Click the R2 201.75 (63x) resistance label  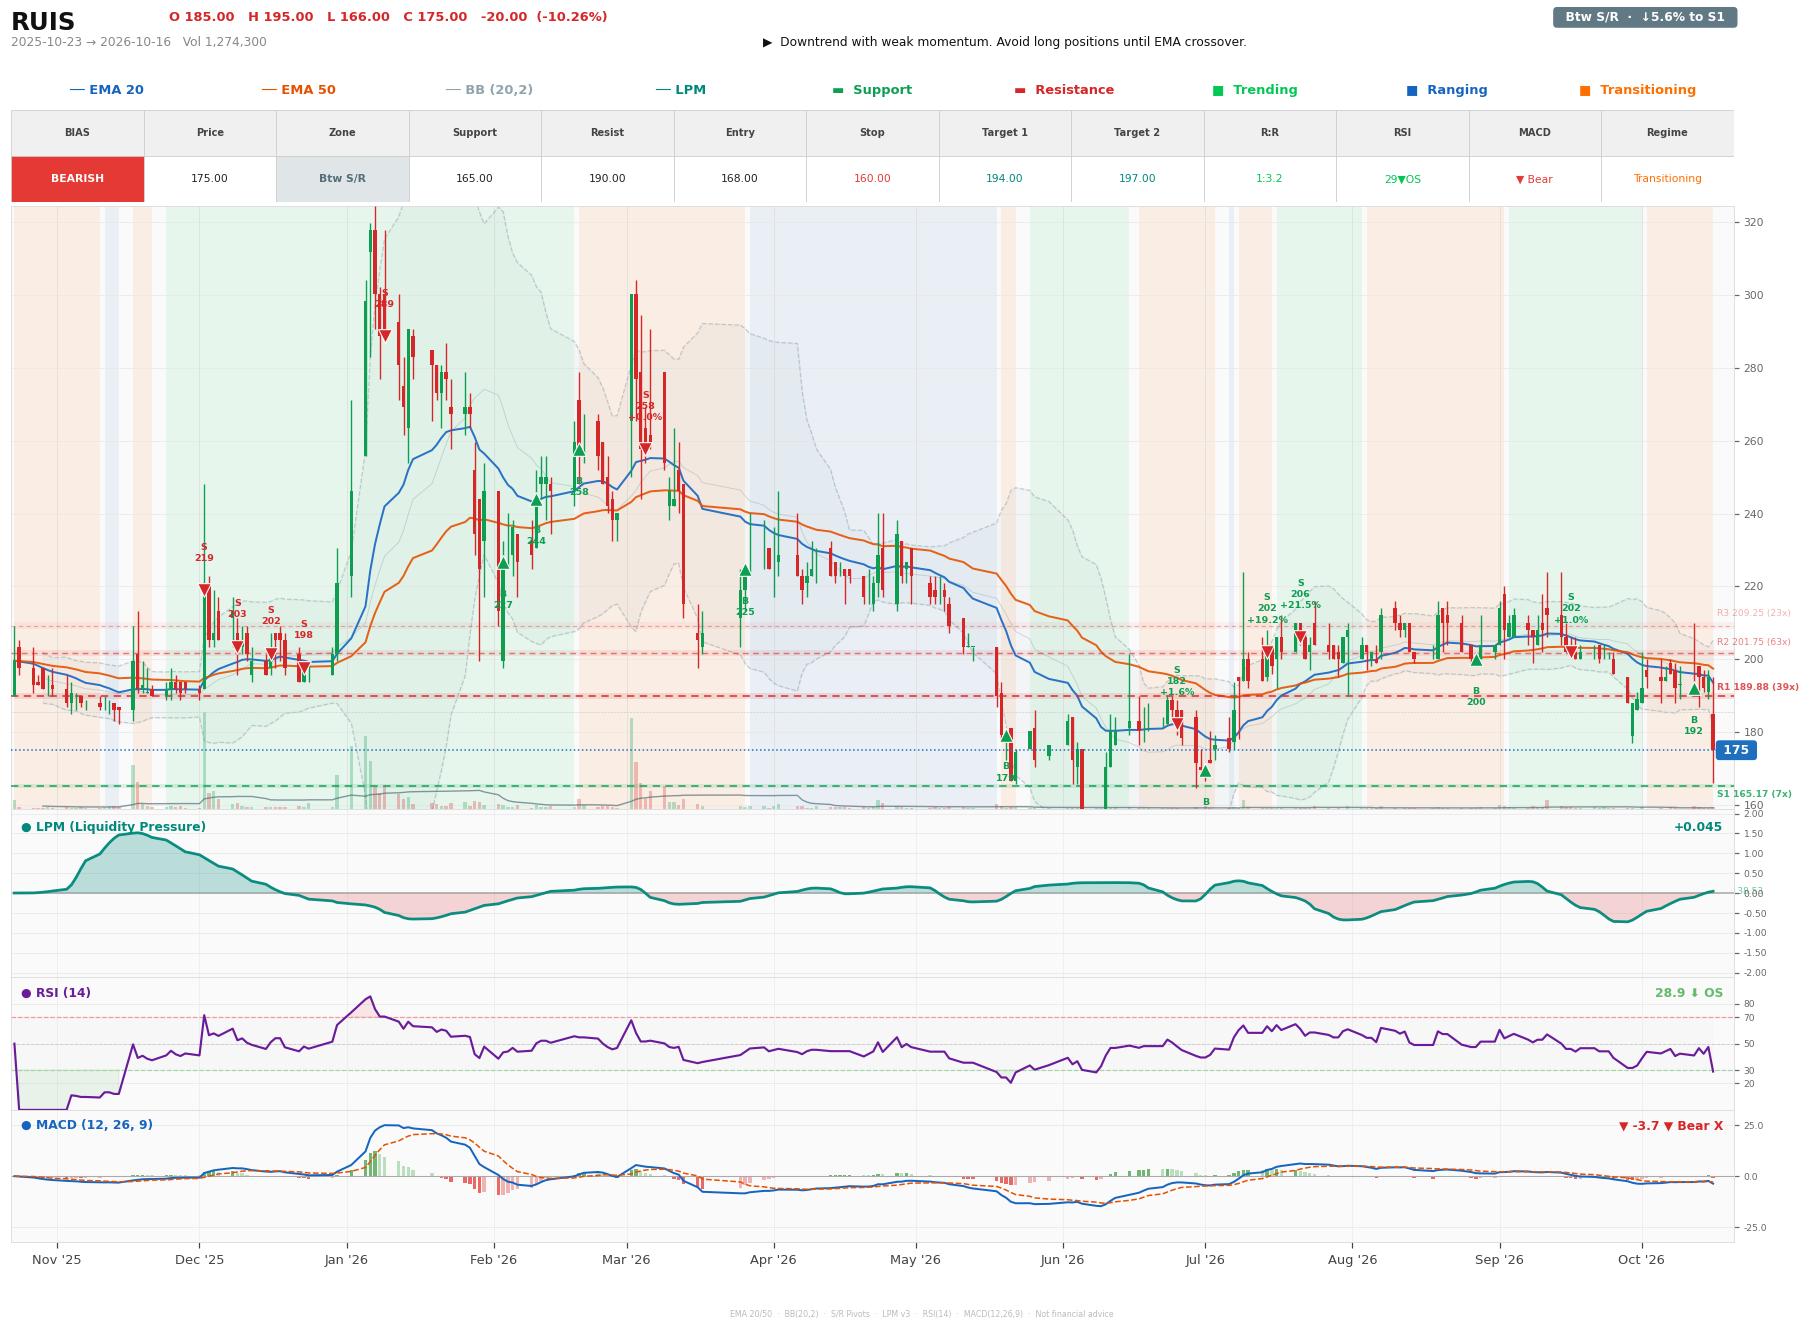[x=1753, y=642]
